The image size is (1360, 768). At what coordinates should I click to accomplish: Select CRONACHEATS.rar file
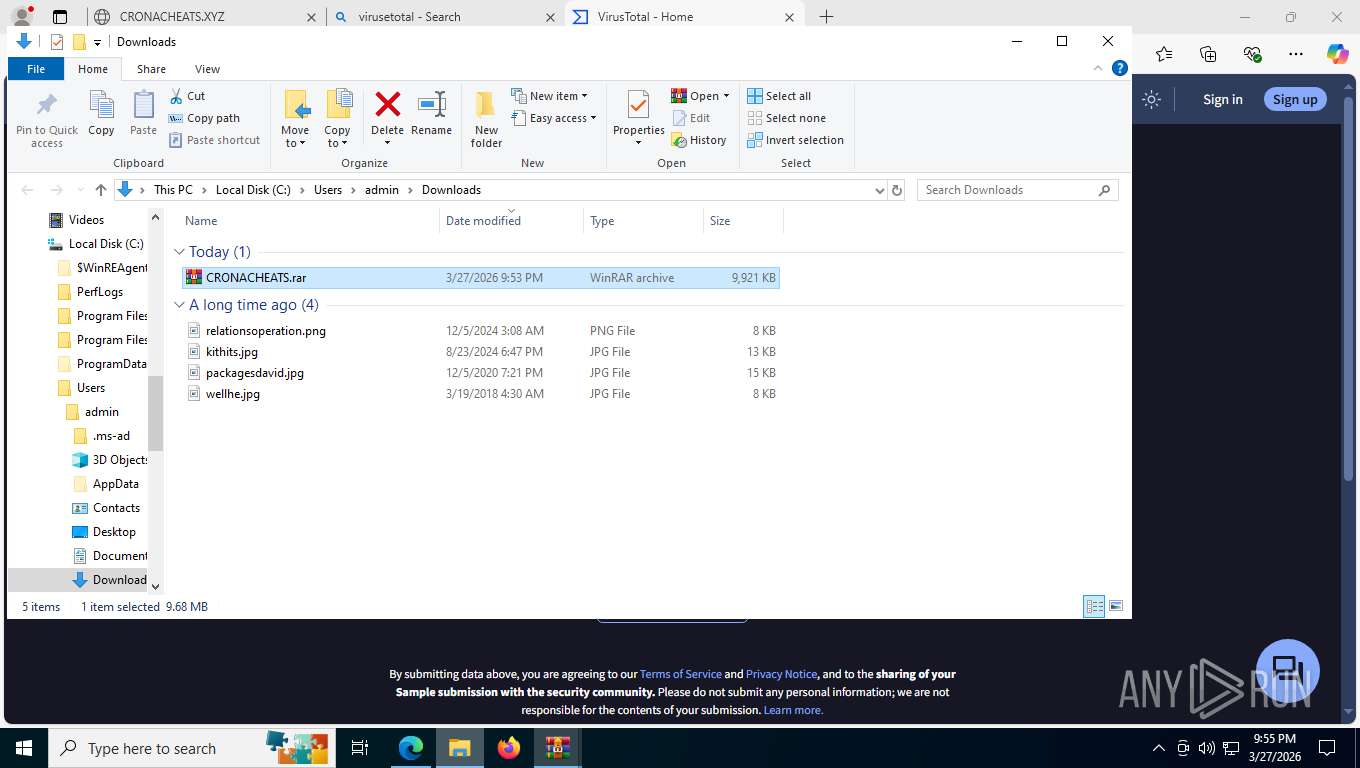pos(481,278)
